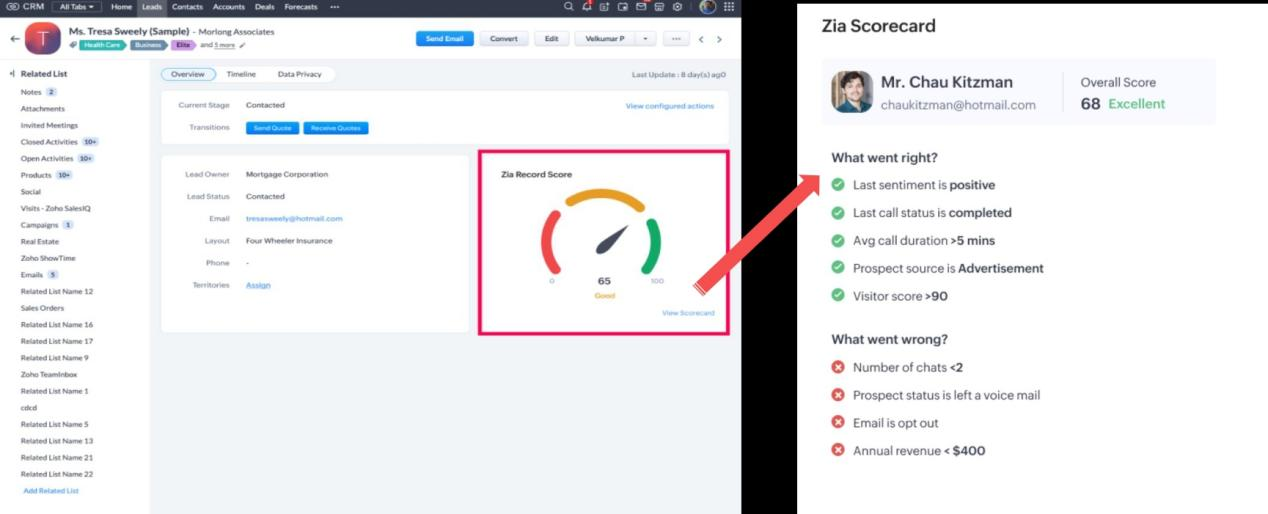Screen dimensions: 1268x514
Task: Open Closed Activities in Related List
Action: point(49,142)
